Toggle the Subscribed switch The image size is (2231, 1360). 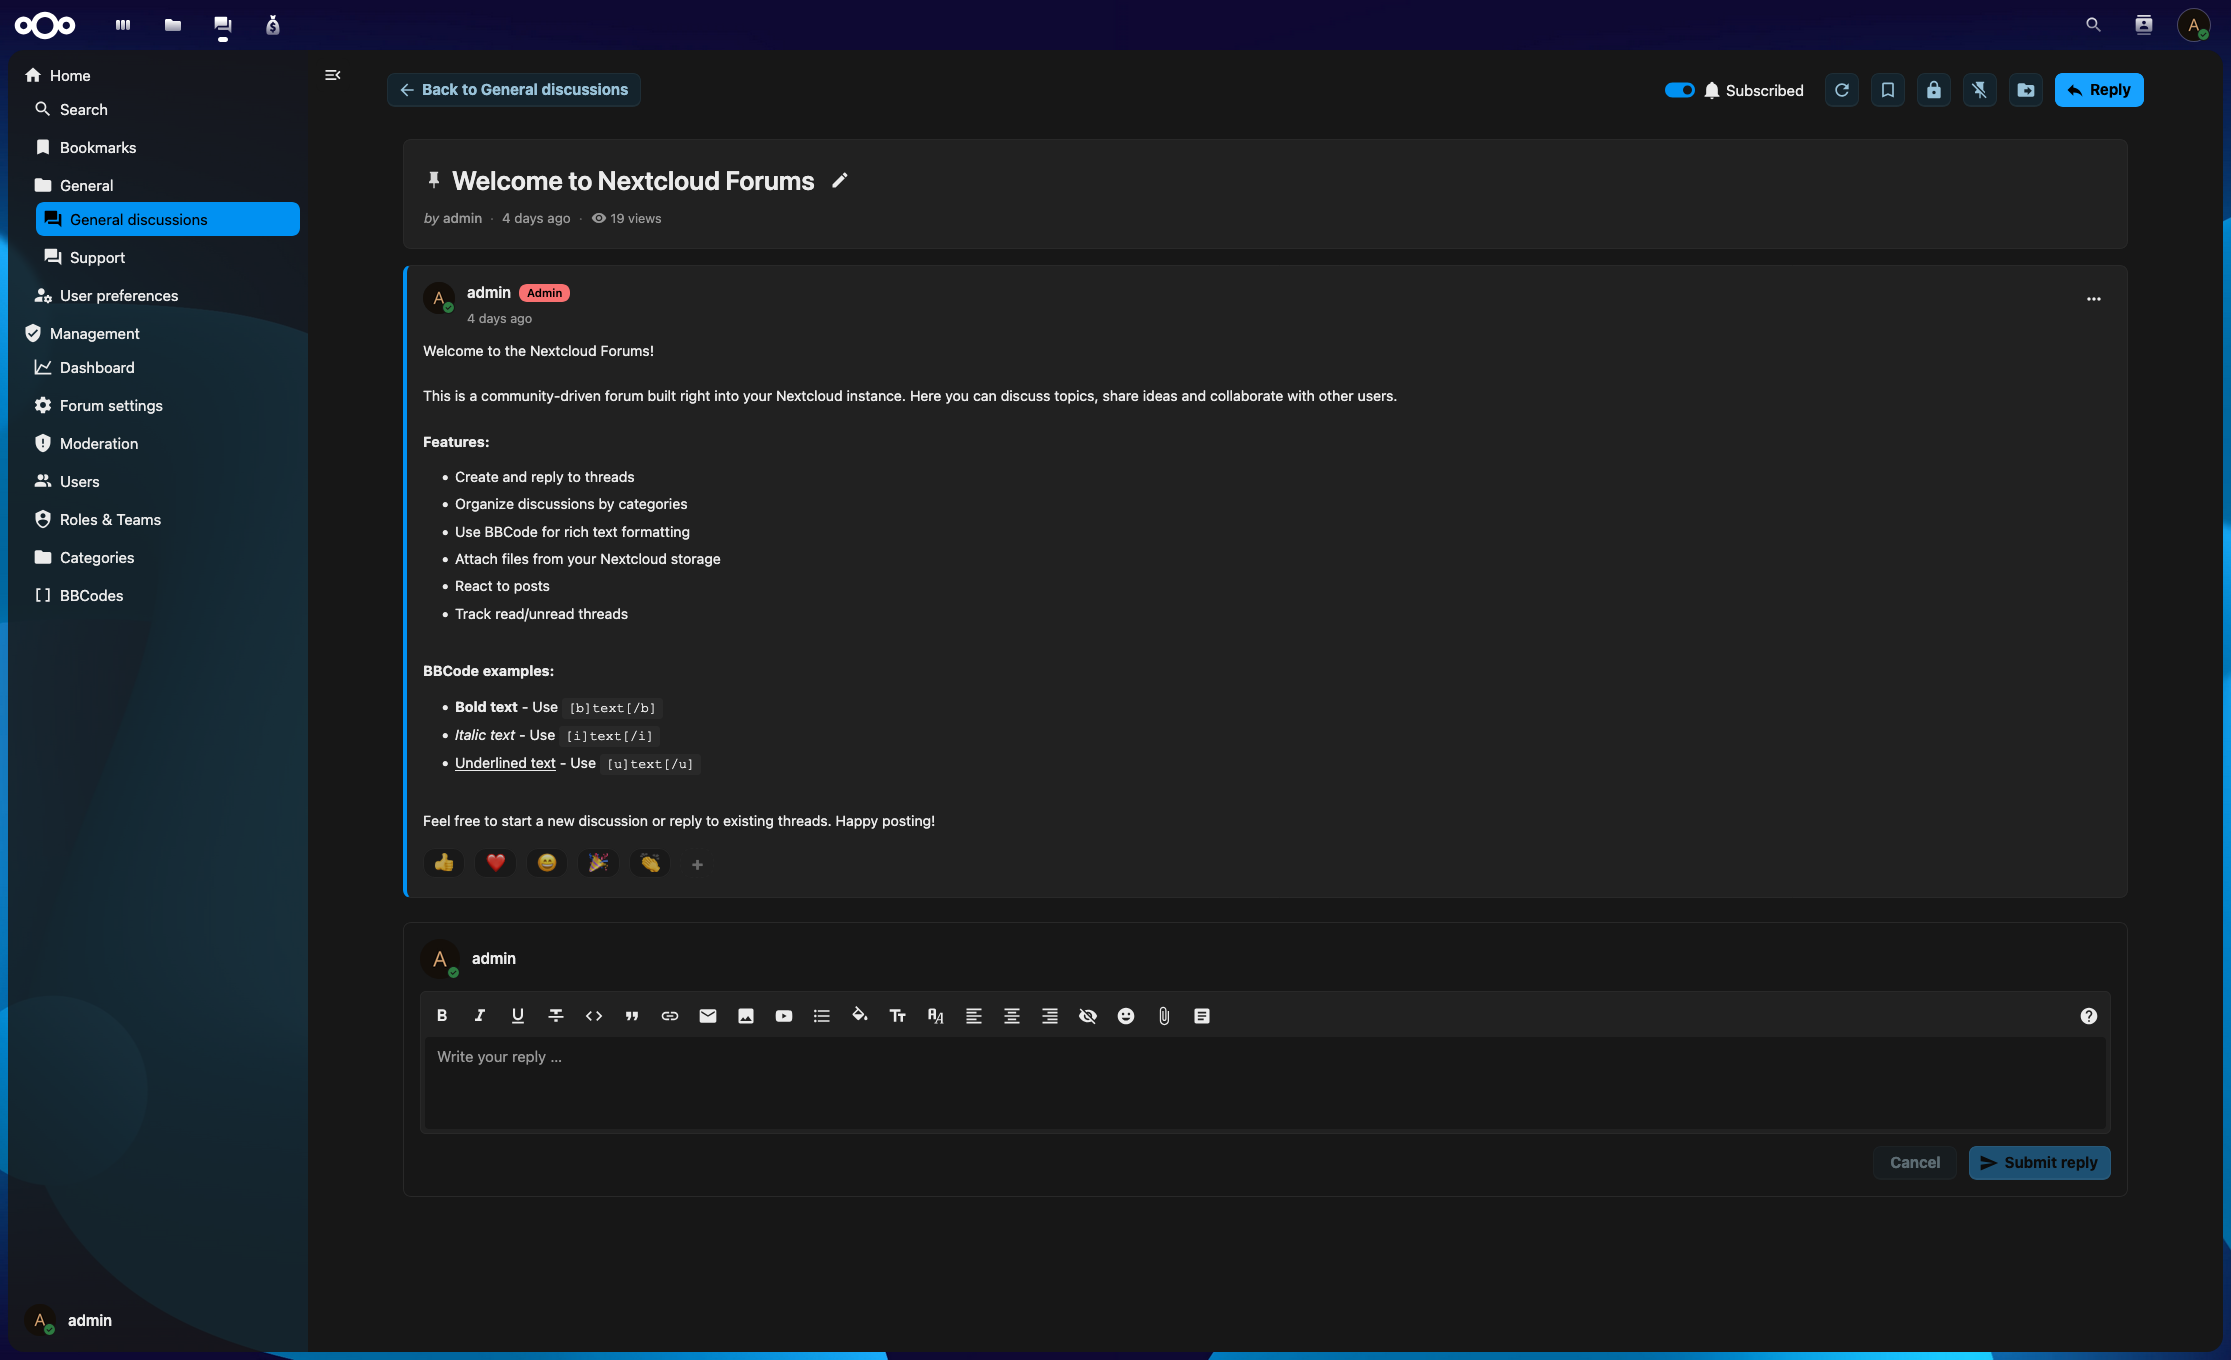pyautogui.click(x=1680, y=90)
